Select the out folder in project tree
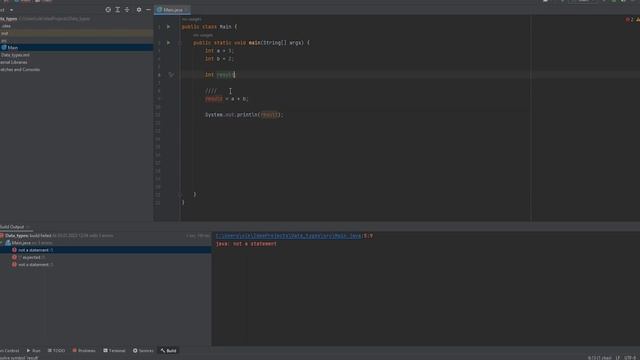 click(x=77, y=33)
